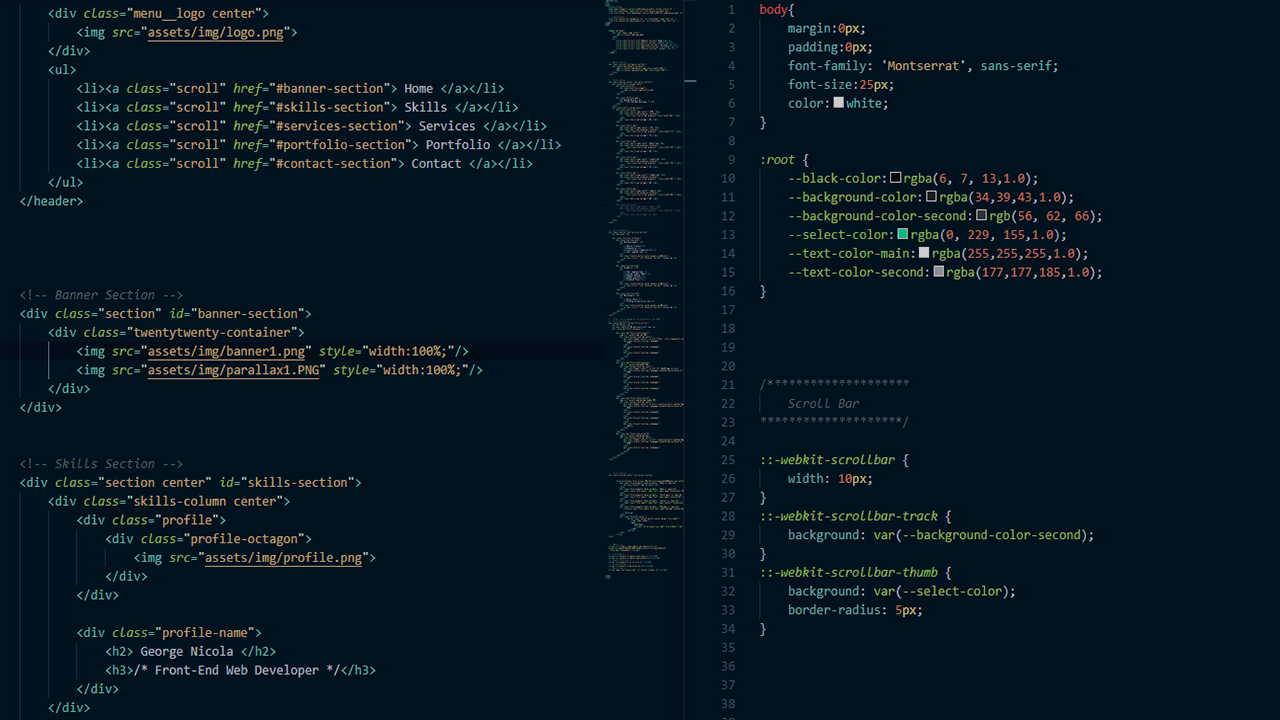The width and height of the screenshot is (1280, 720).
Task: Follow the assets/img/parallax1.PNG link
Action: coord(237,370)
